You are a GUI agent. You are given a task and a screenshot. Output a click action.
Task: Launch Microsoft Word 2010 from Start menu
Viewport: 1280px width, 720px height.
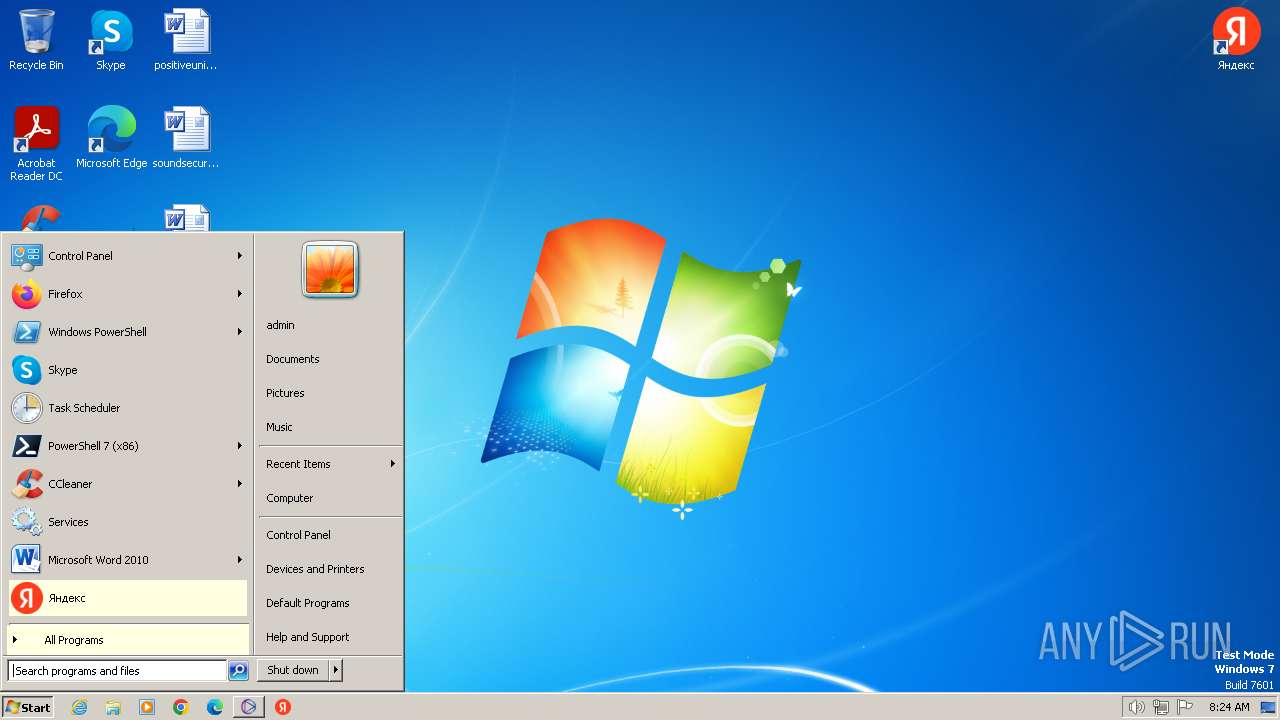[127, 560]
